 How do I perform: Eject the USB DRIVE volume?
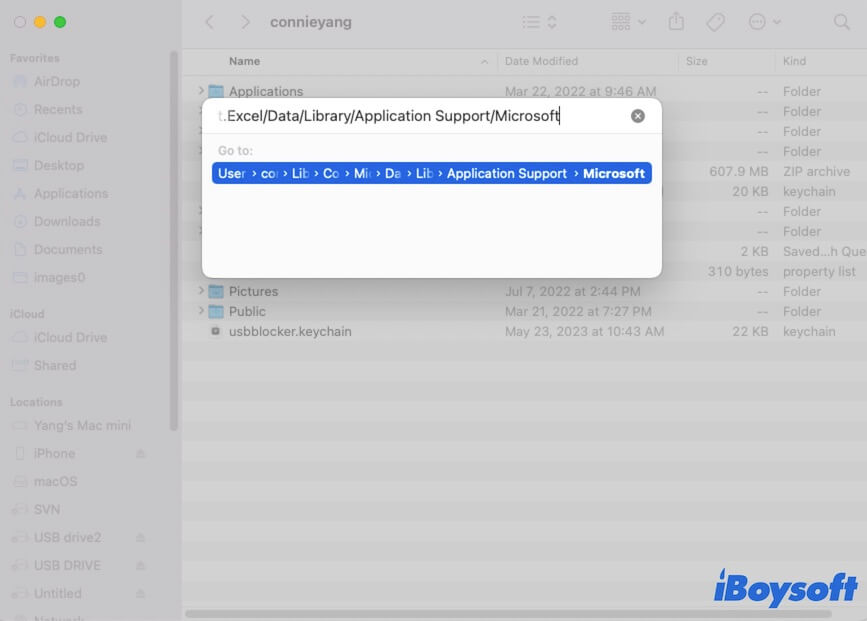click(141, 566)
